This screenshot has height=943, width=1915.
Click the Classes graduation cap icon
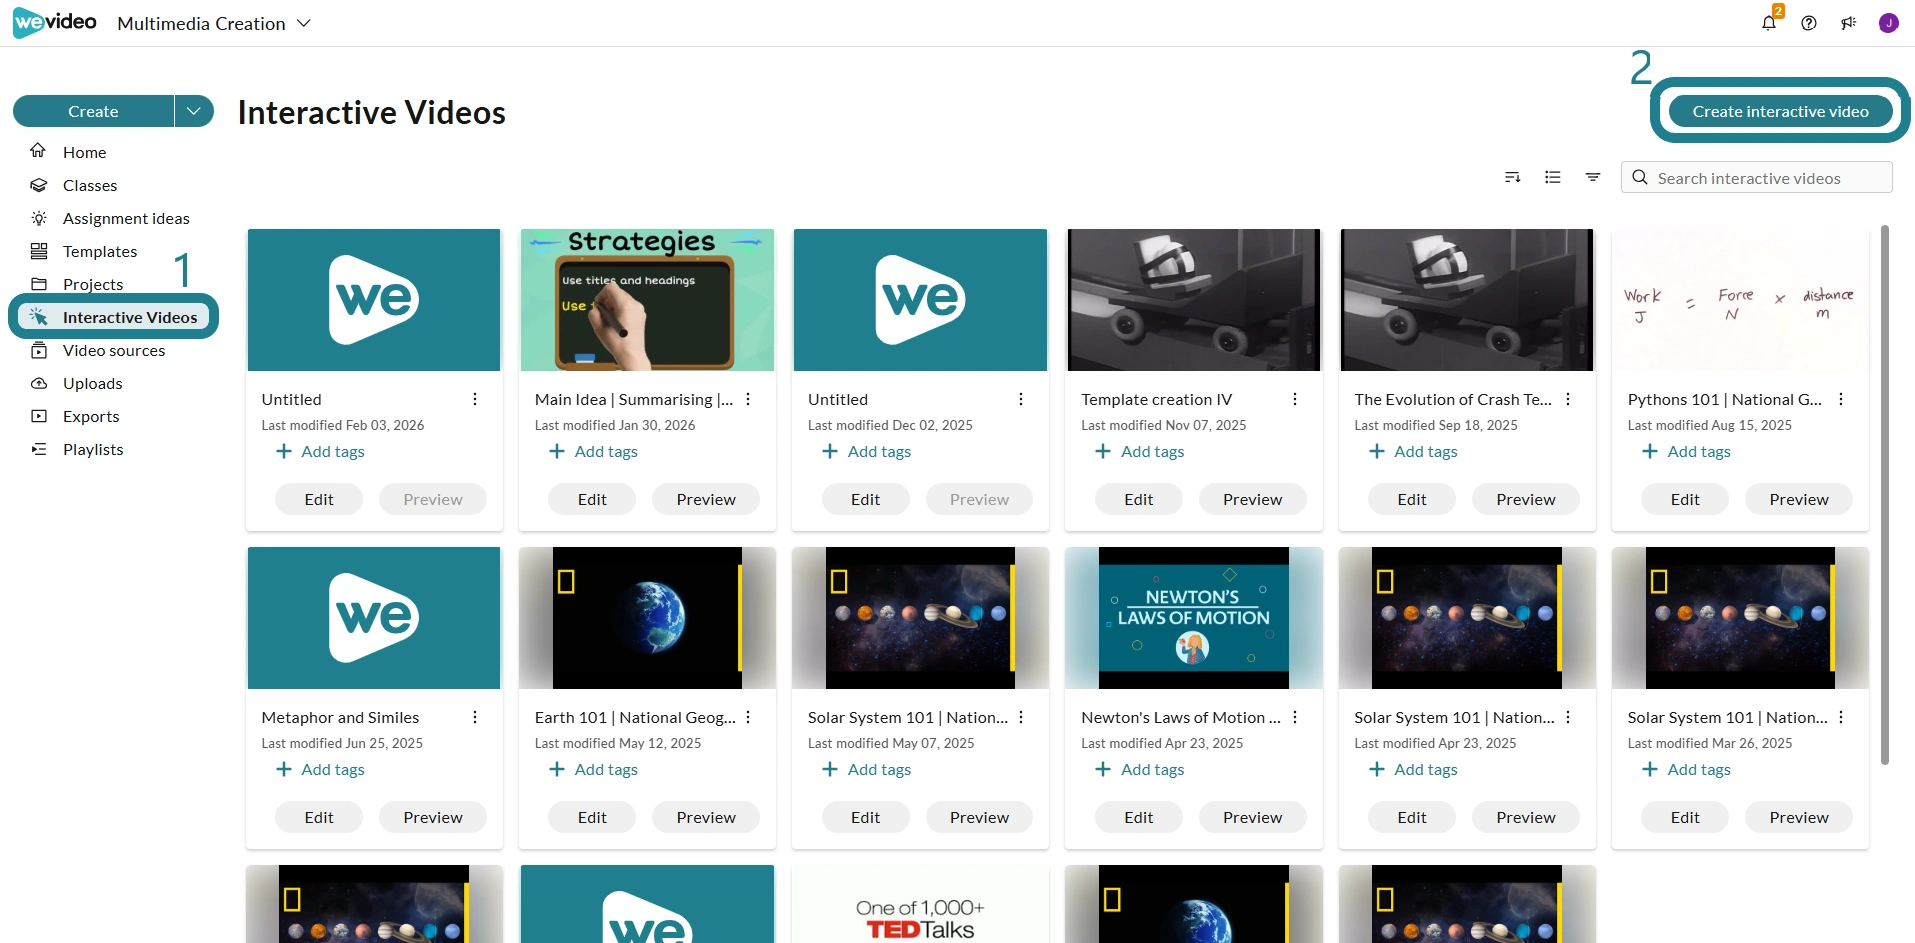(38, 185)
